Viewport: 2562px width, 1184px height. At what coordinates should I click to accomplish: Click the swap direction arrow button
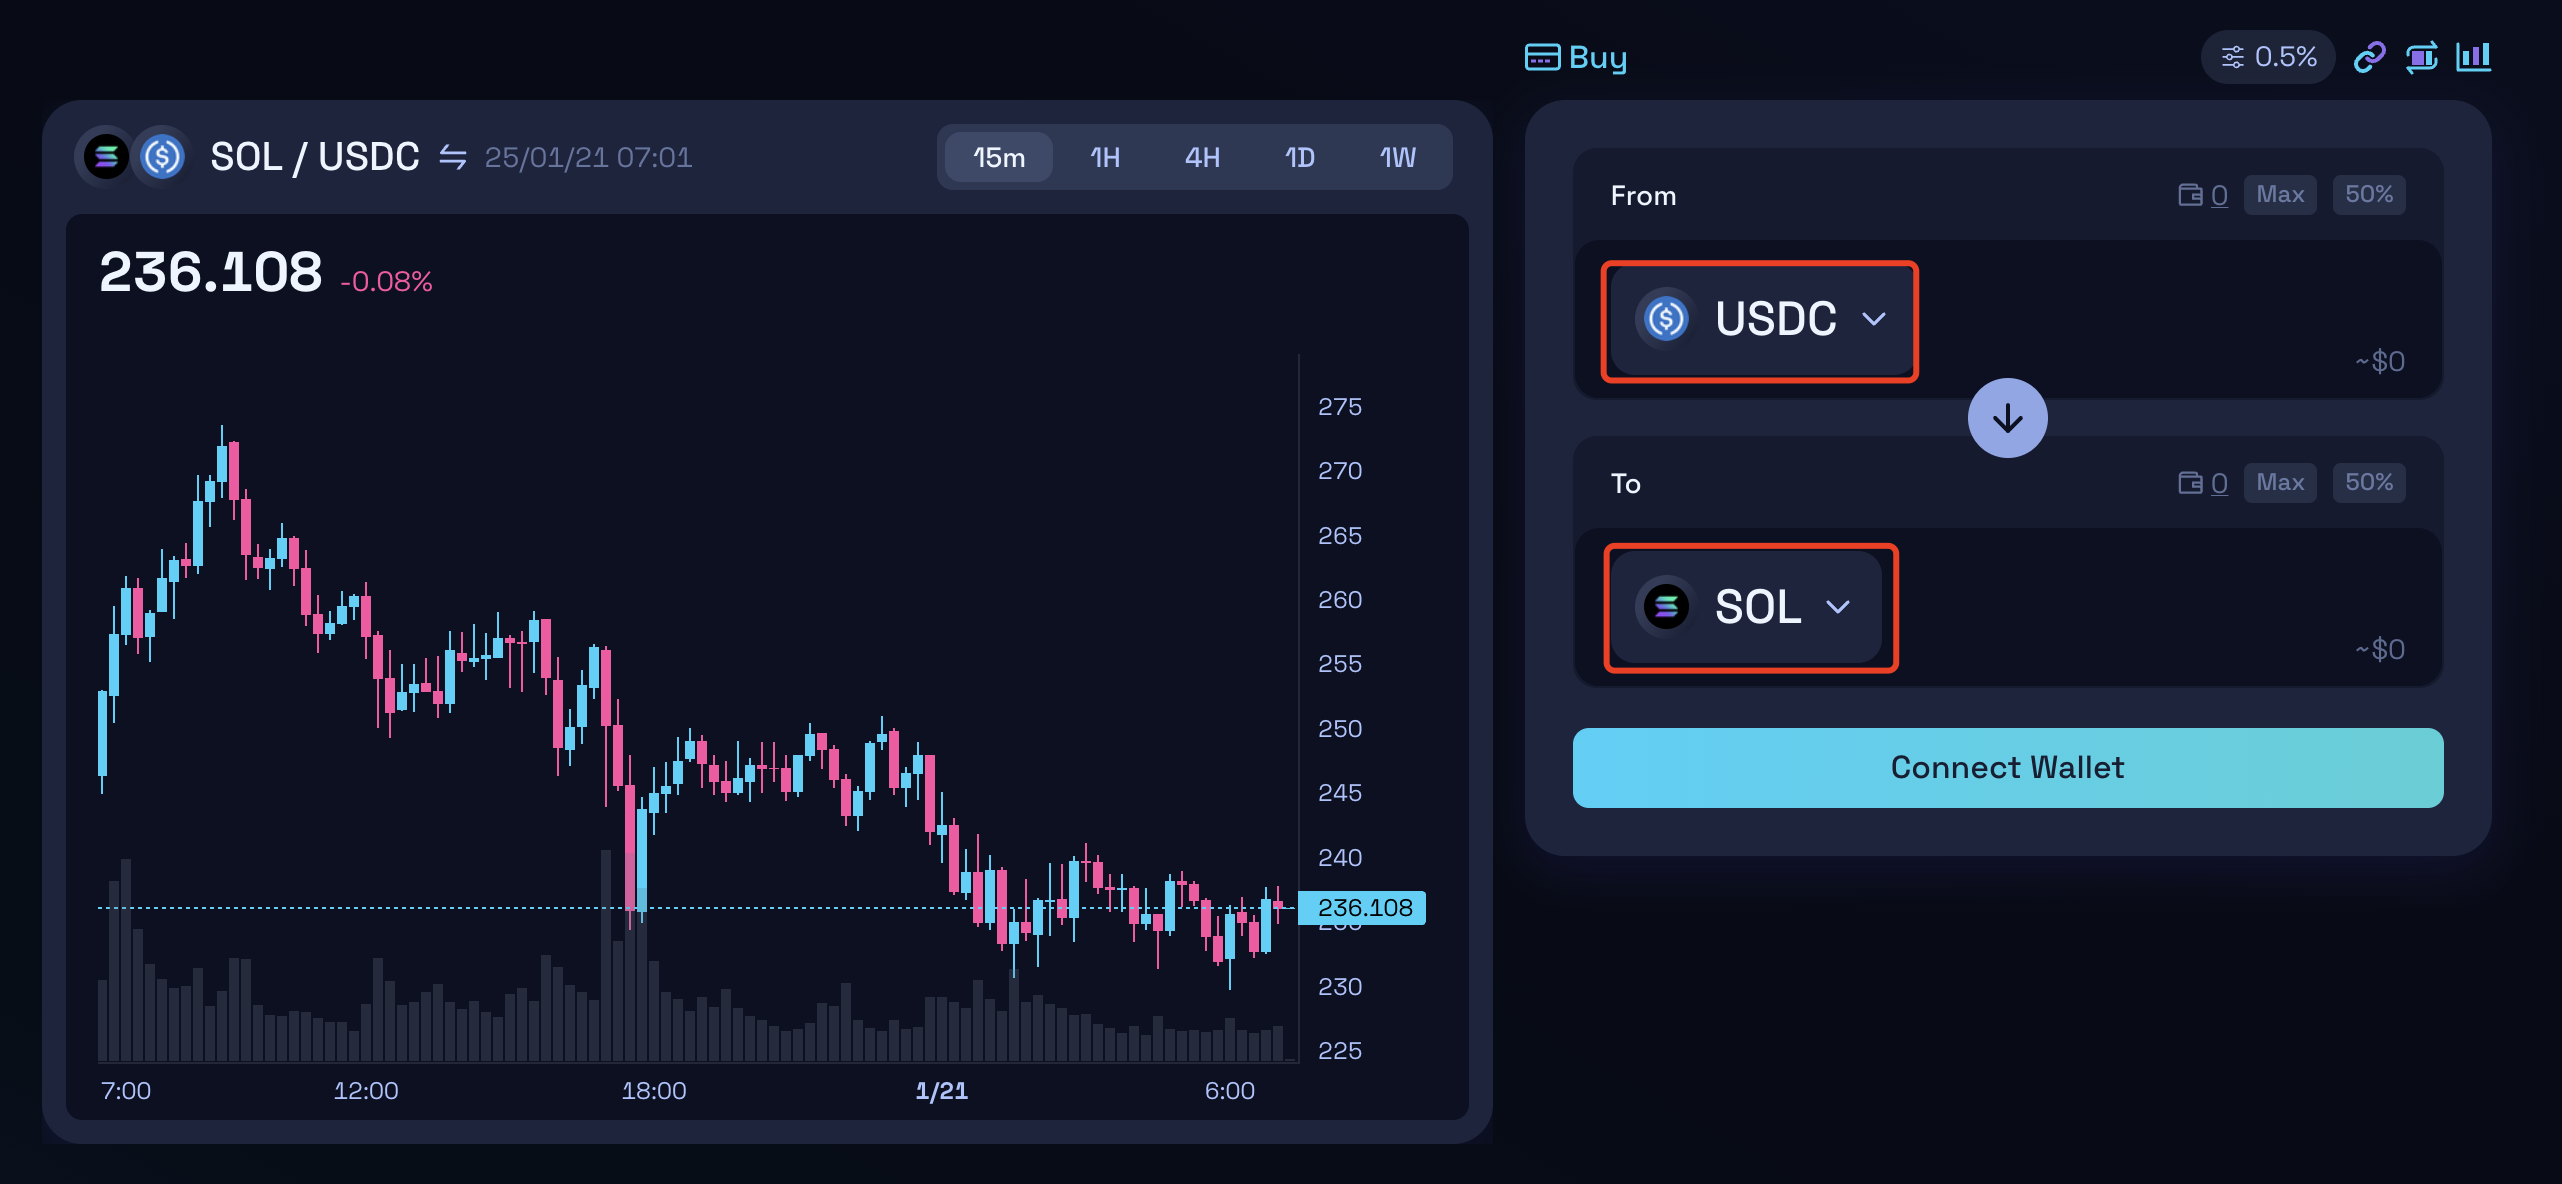pyautogui.click(x=2008, y=420)
